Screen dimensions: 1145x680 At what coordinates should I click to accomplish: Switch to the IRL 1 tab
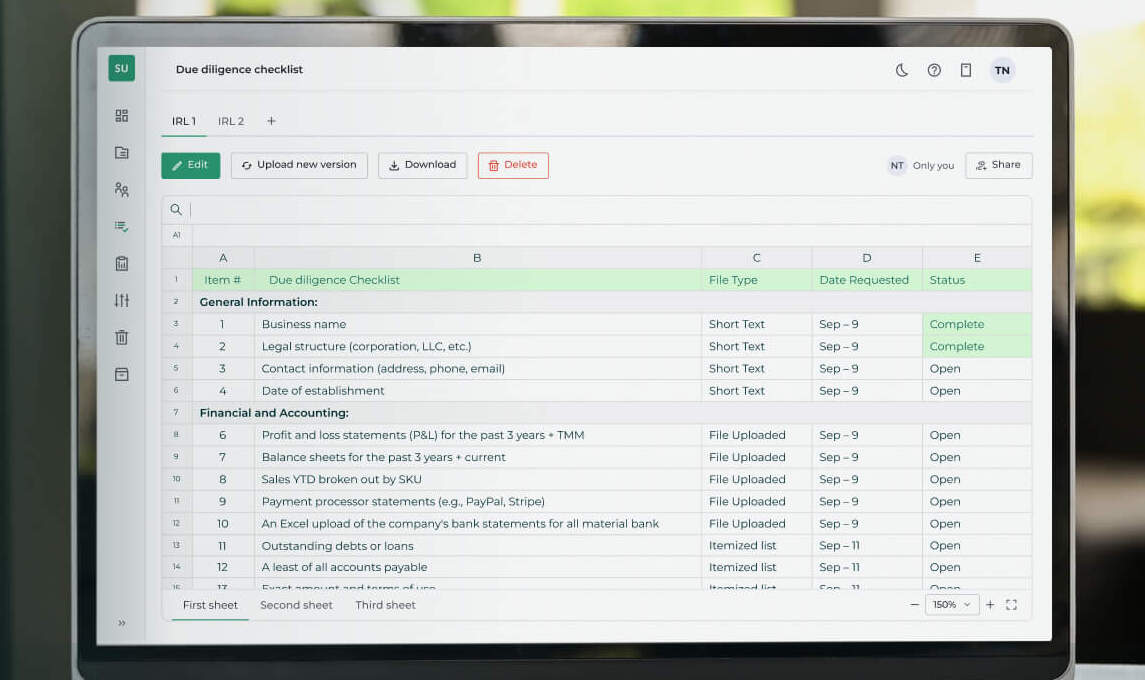point(184,121)
